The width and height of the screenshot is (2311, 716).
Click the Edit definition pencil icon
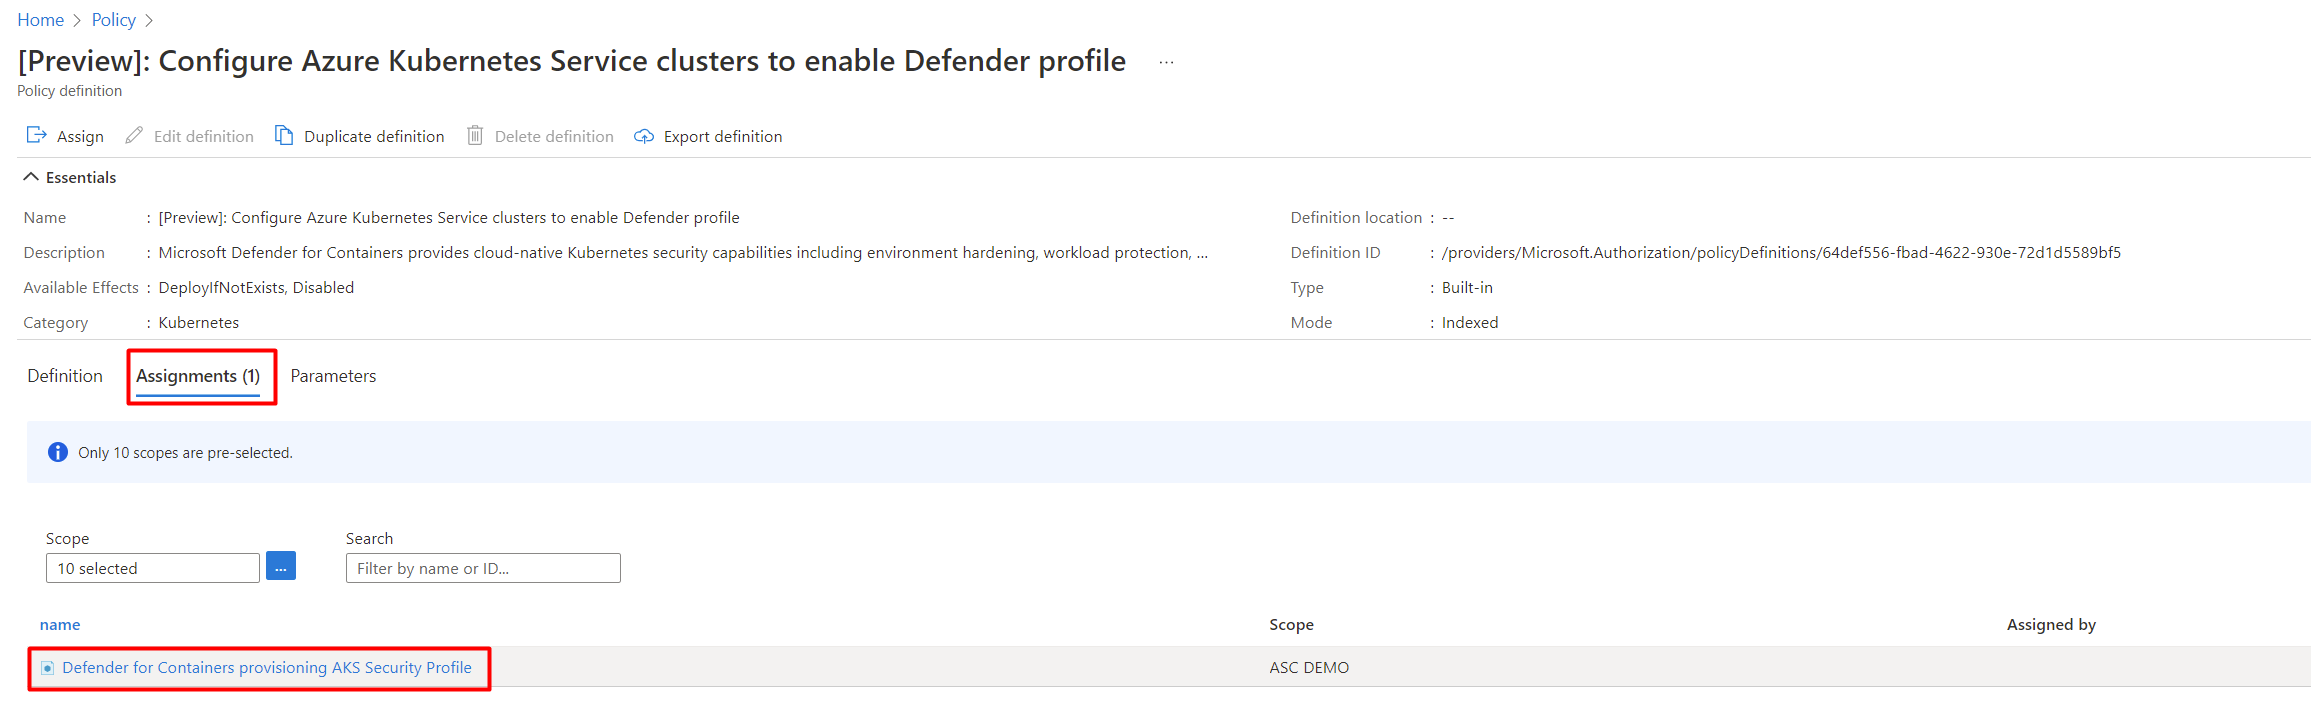[x=134, y=135]
